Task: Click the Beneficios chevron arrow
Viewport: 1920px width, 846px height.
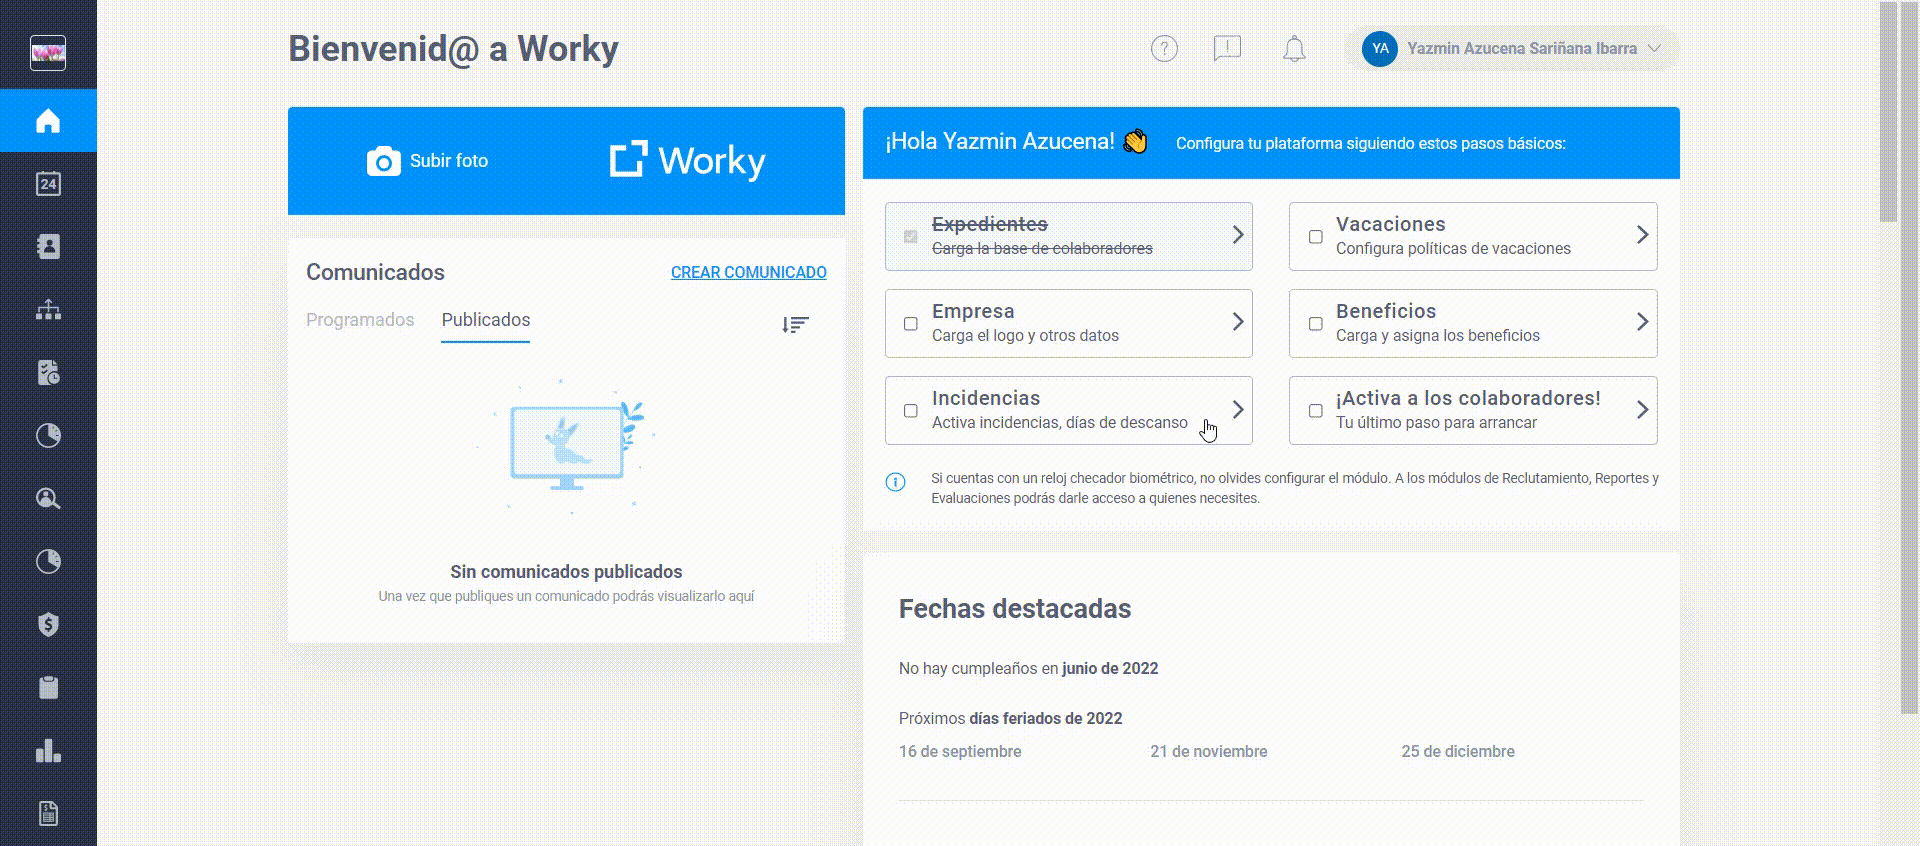Action: click(x=1642, y=322)
